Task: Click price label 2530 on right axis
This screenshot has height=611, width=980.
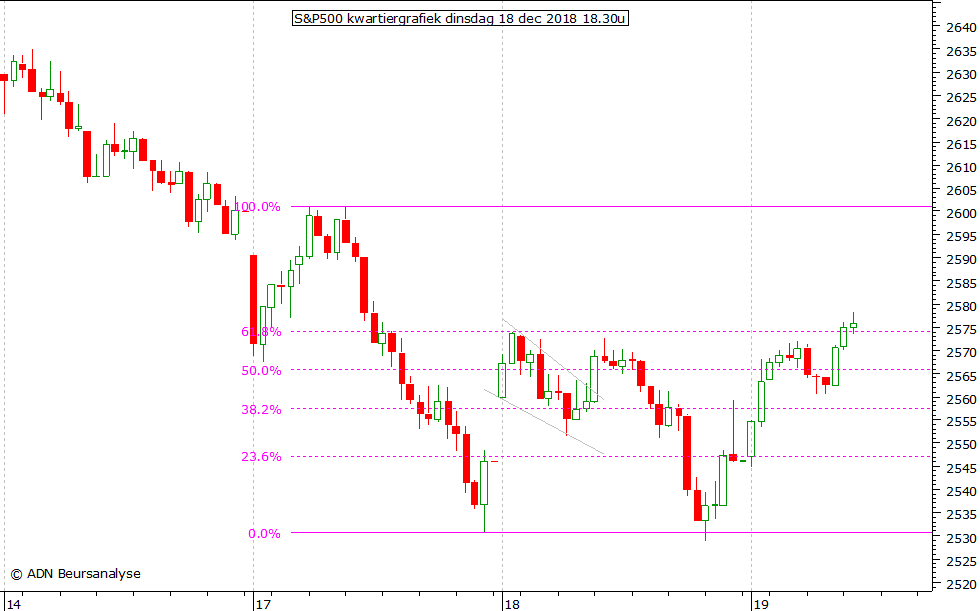Action: pos(961,539)
